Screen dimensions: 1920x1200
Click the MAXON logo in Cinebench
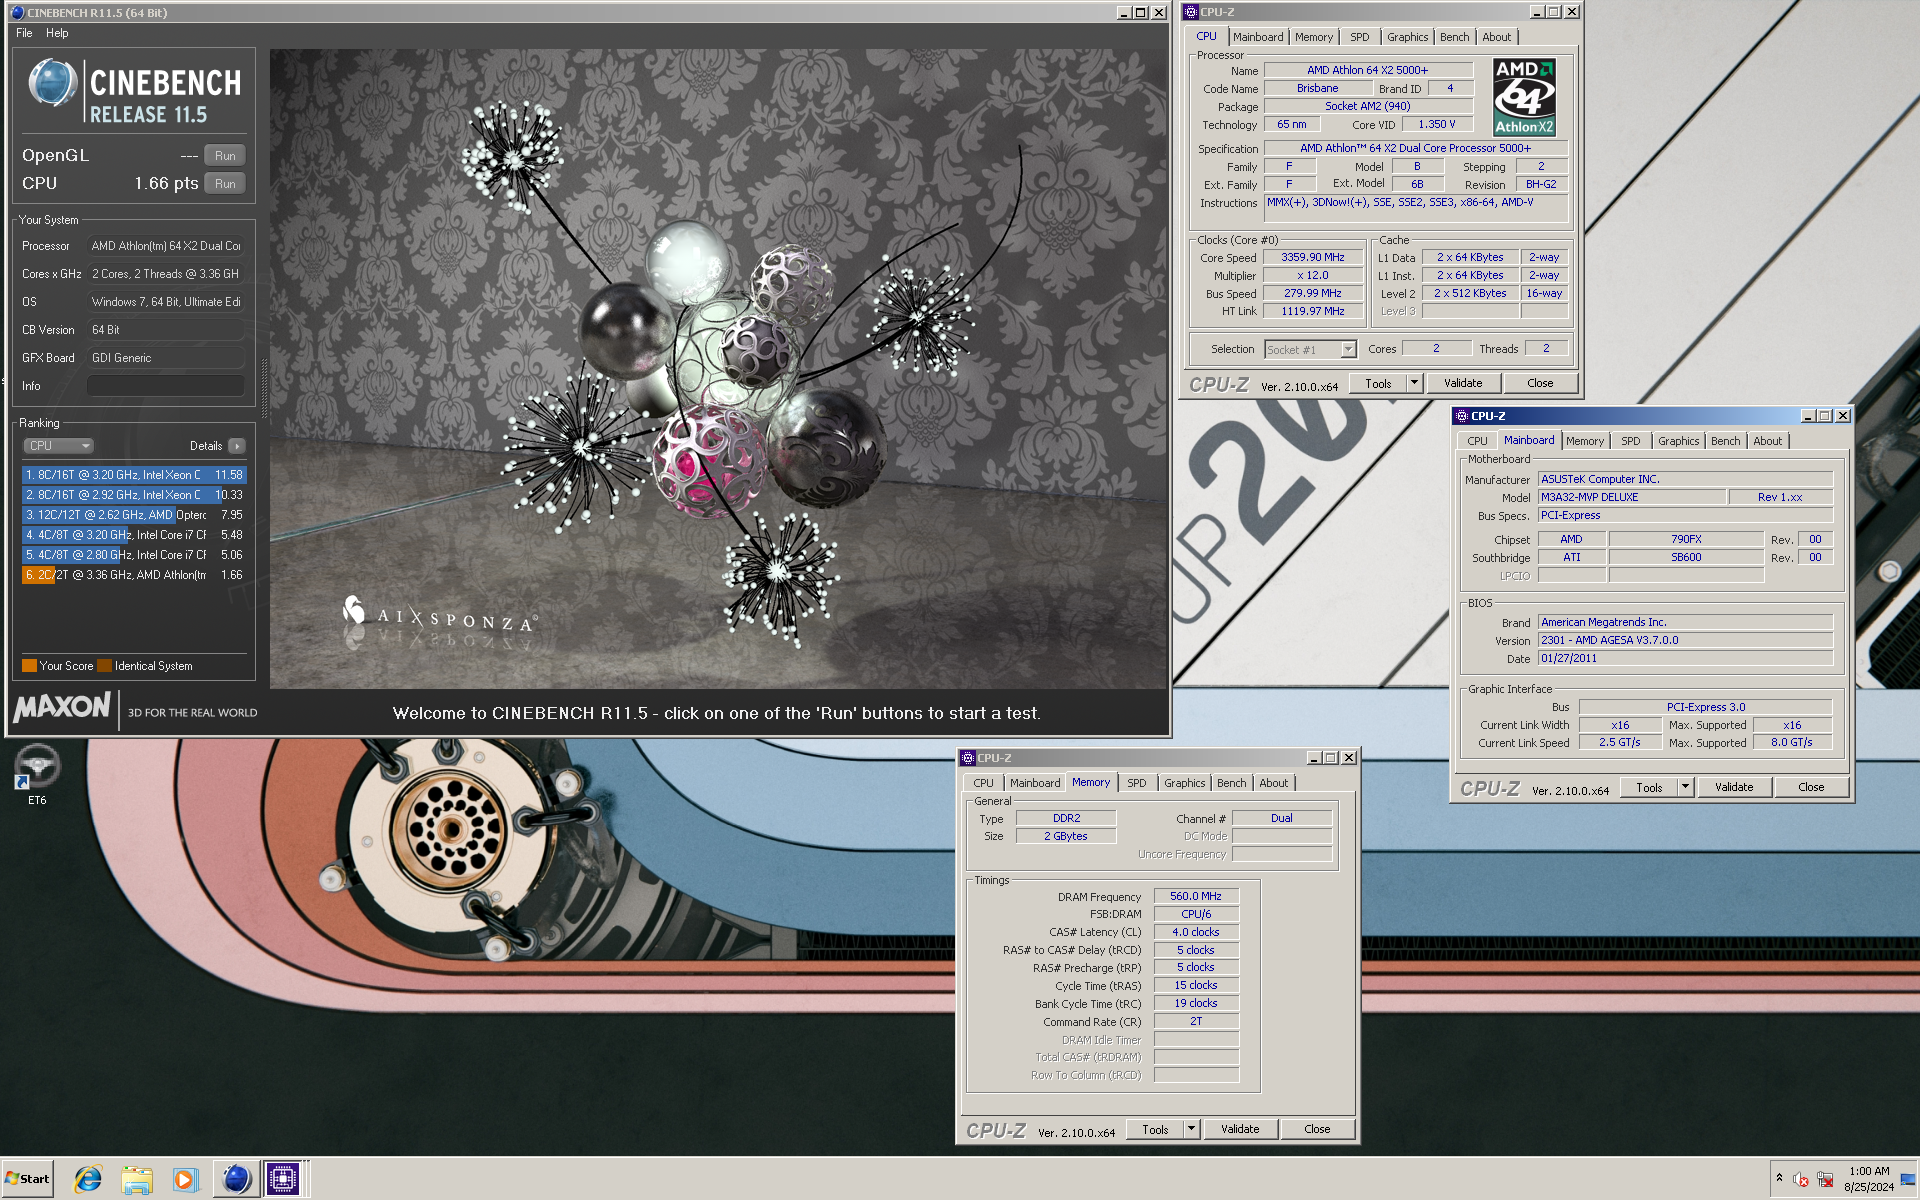(x=62, y=707)
